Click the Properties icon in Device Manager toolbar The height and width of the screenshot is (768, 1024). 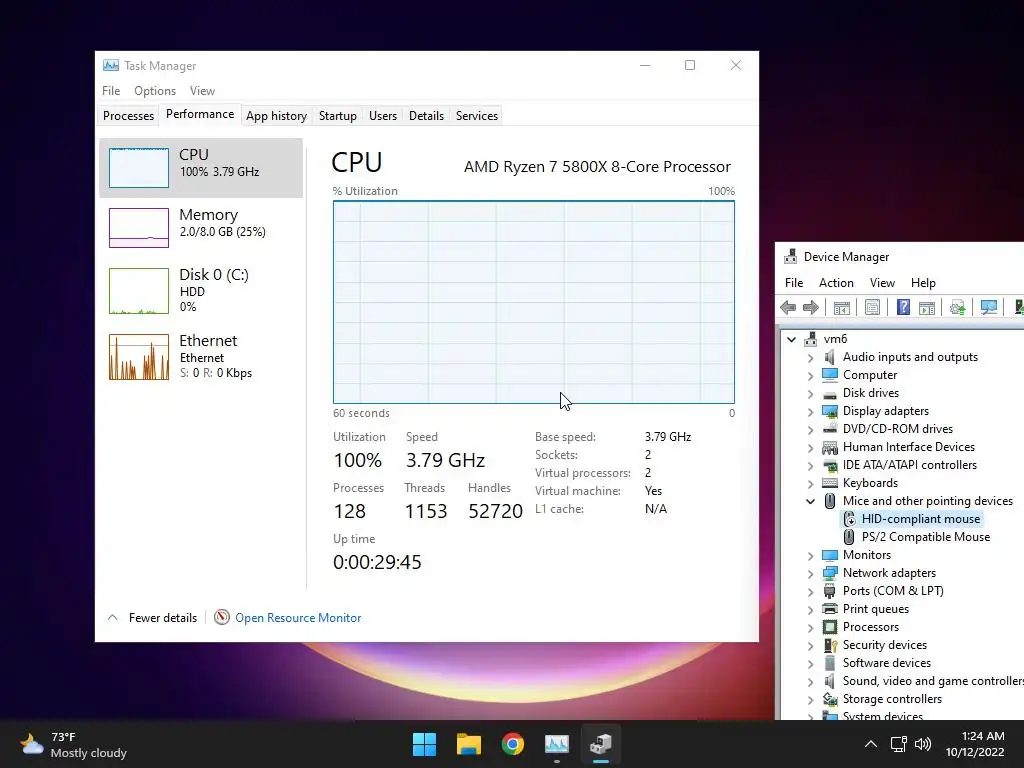872,308
